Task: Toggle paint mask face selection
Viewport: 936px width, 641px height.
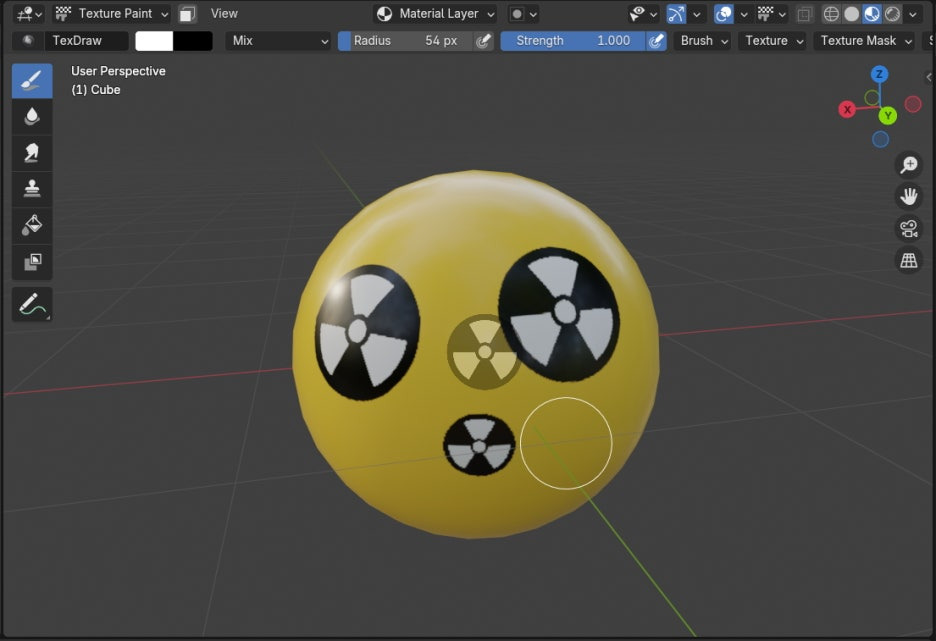Action: pos(187,14)
